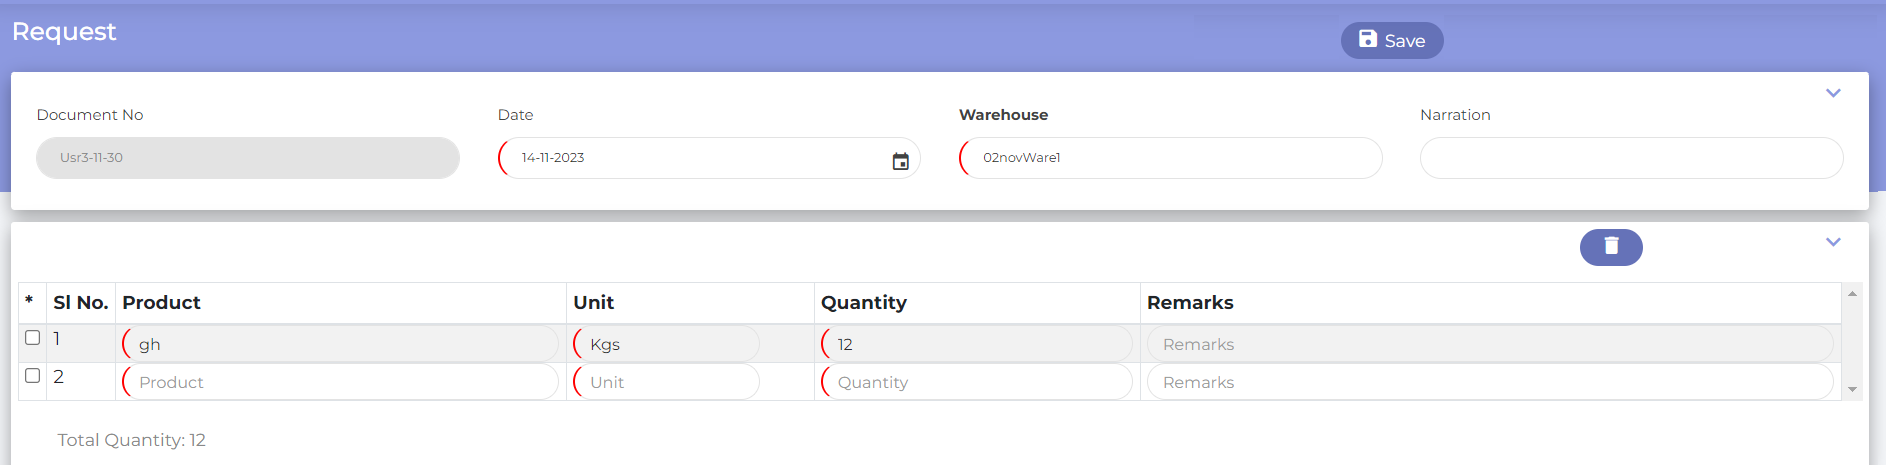Click the Warehouse field with 02novWare1

(x=1170, y=158)
